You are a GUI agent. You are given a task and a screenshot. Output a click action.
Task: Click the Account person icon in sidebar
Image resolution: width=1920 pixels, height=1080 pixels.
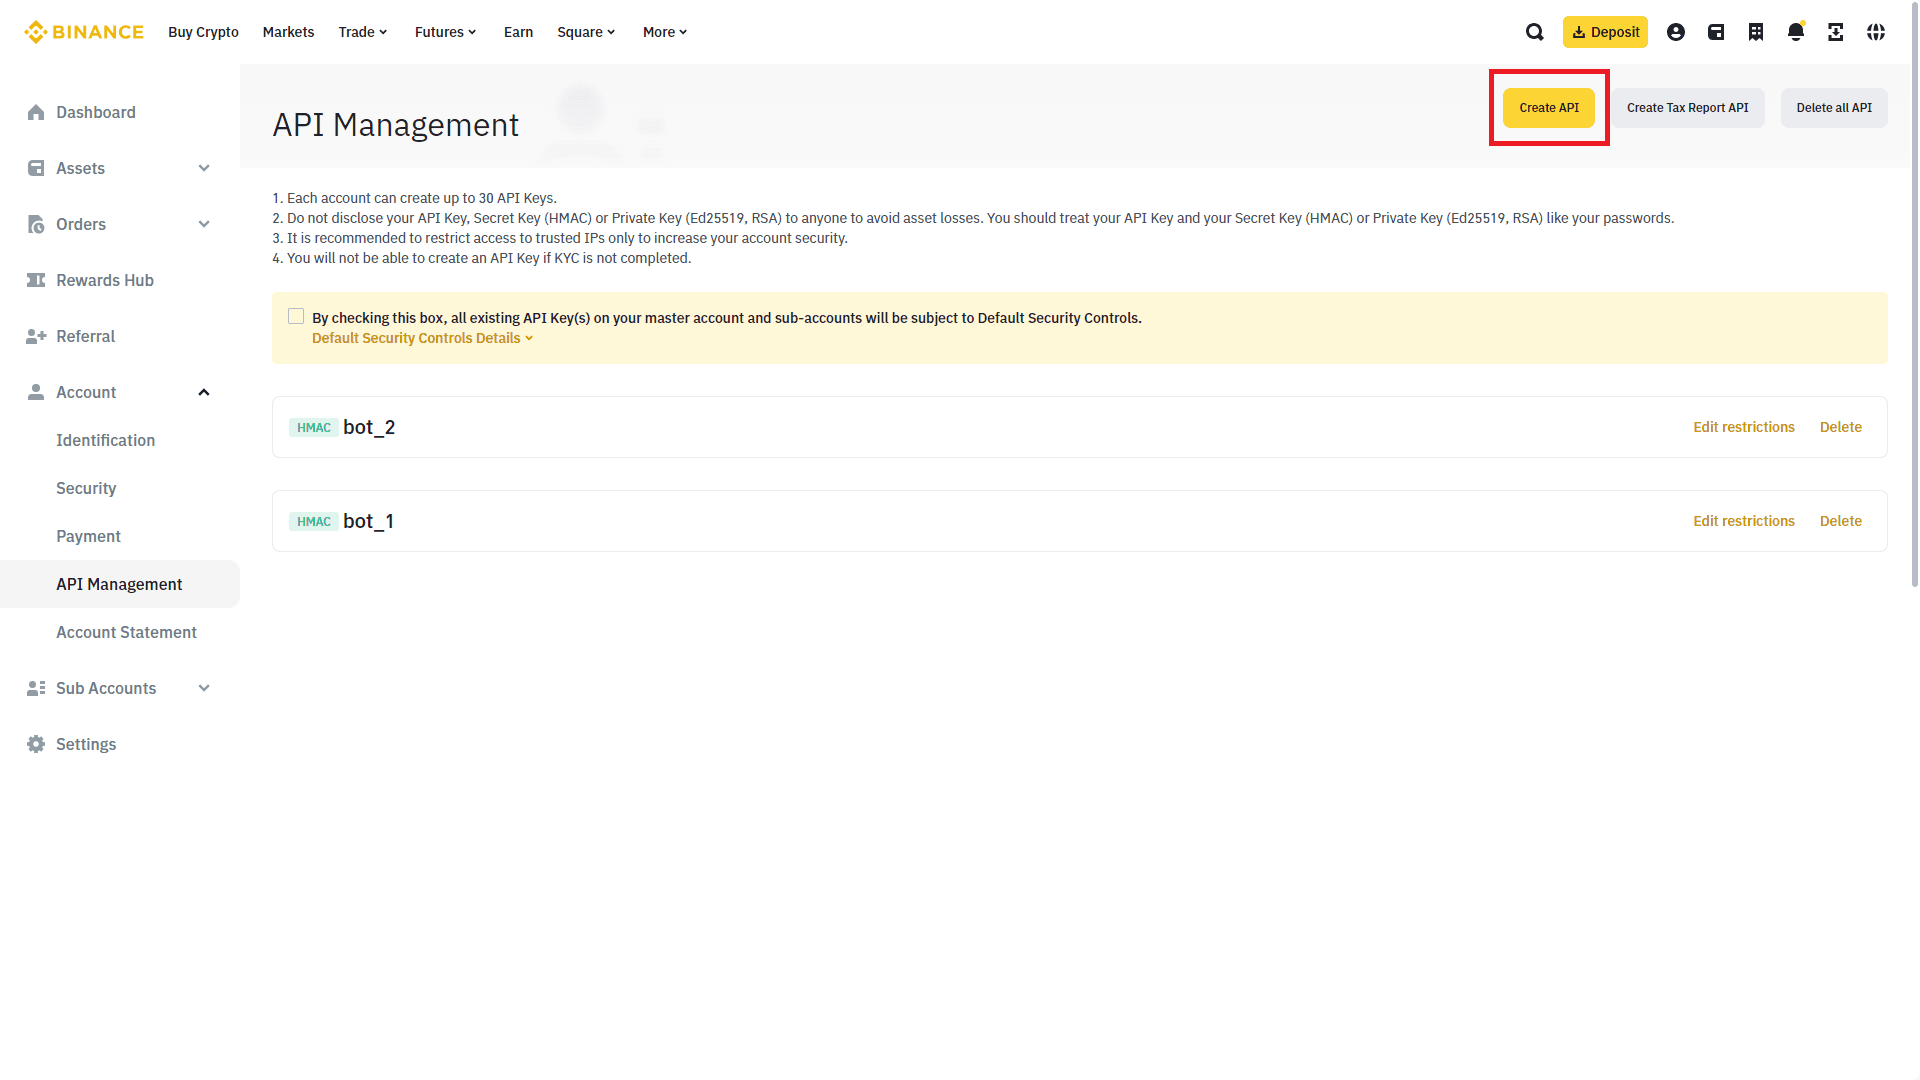click(36, 392)
